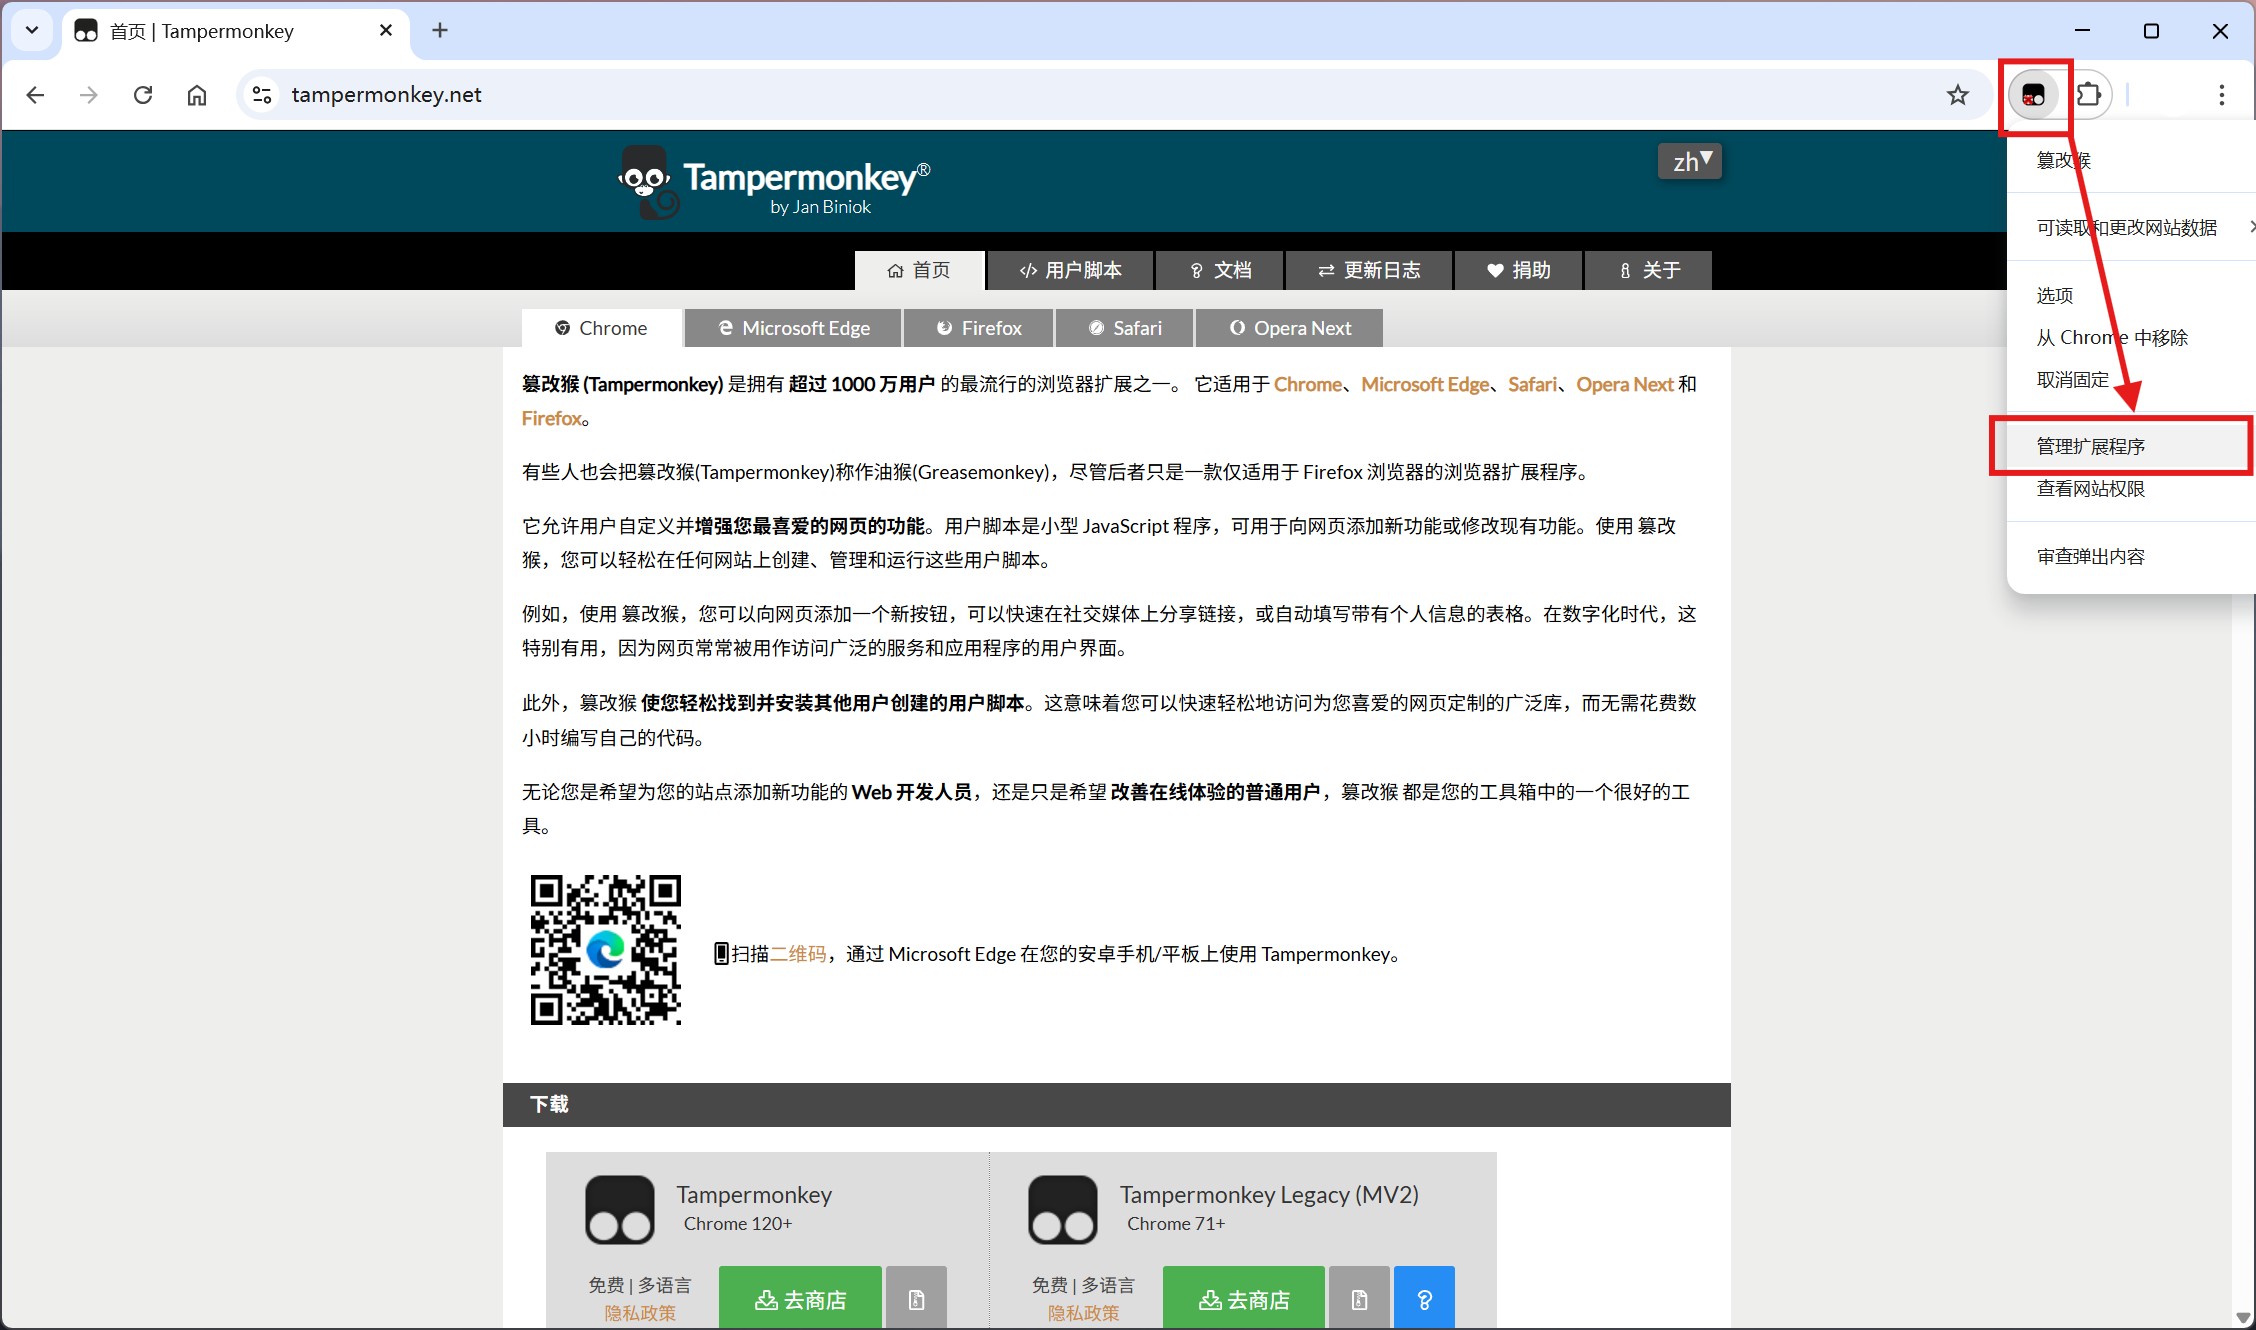Open the document icon button for Tampermonkey Legacy
2256x1330 pixels.
click(1359, 1299)
